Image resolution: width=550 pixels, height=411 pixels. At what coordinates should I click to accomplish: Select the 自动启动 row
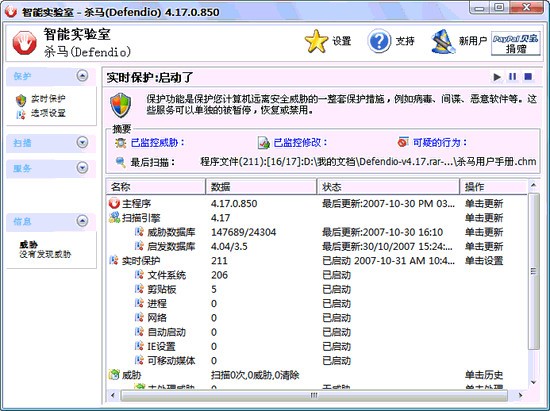point(317,332)
